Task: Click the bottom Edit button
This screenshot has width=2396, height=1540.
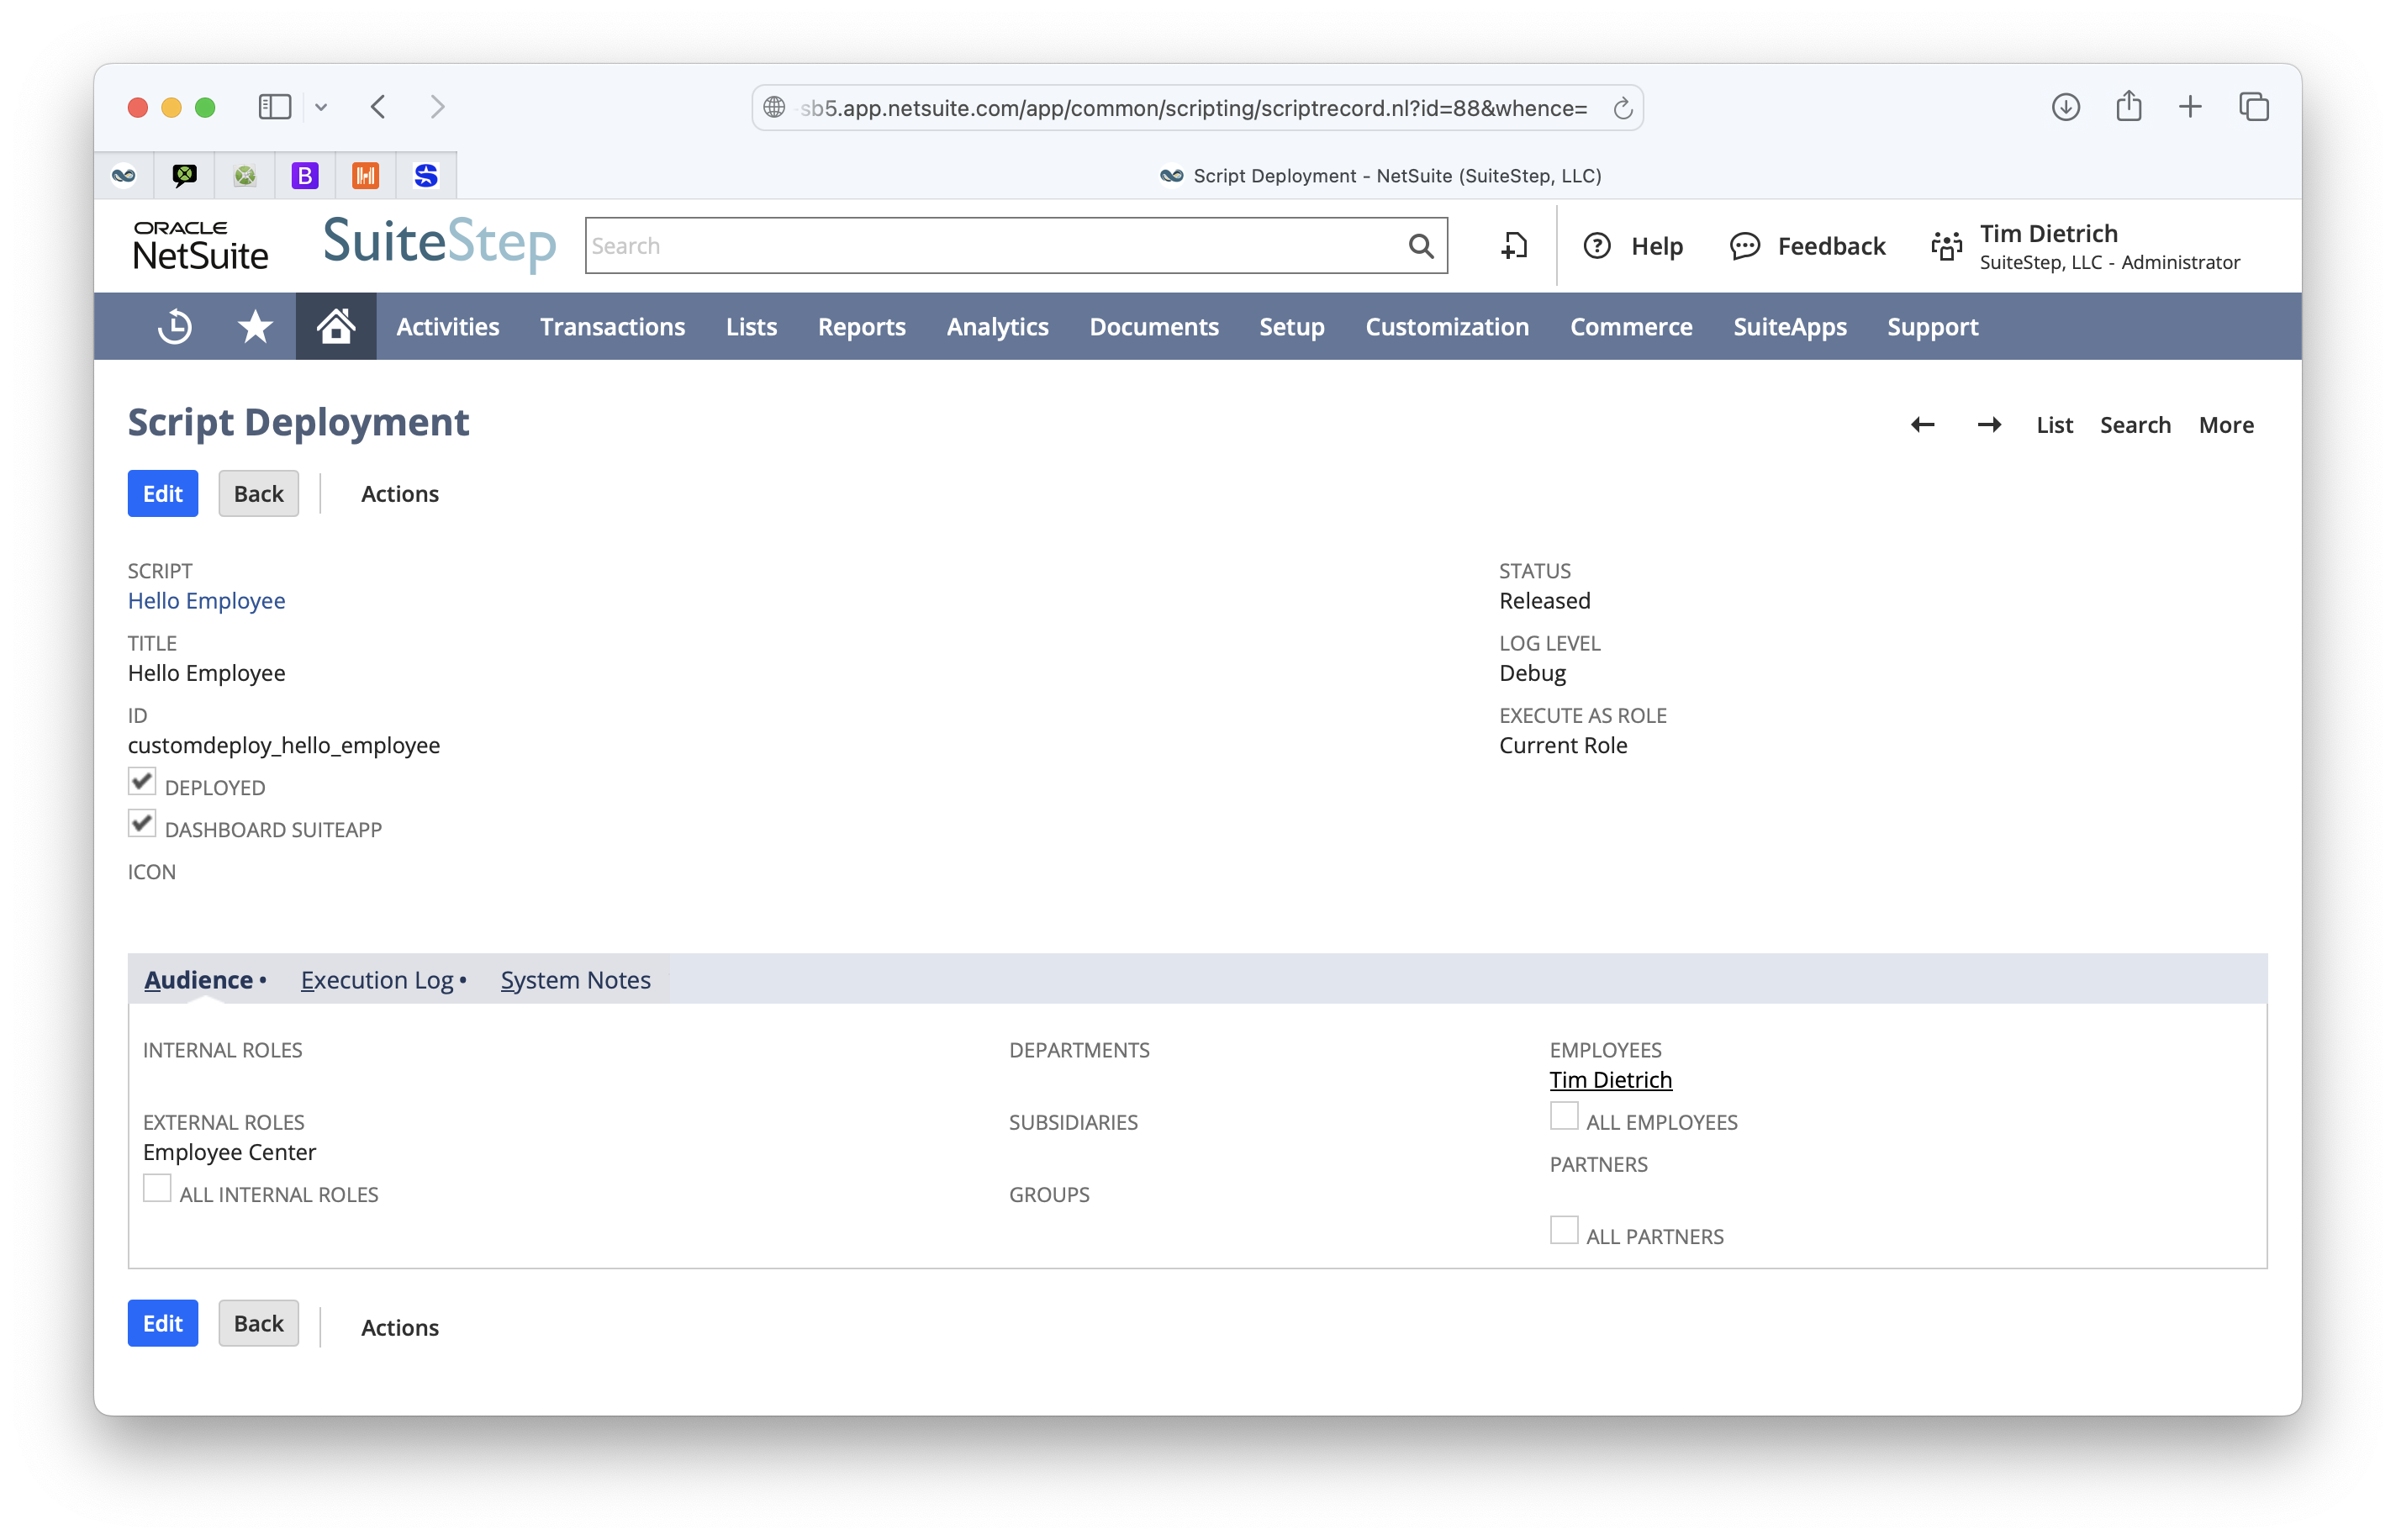Action: pyautogui.click(x=163, y=1323)
